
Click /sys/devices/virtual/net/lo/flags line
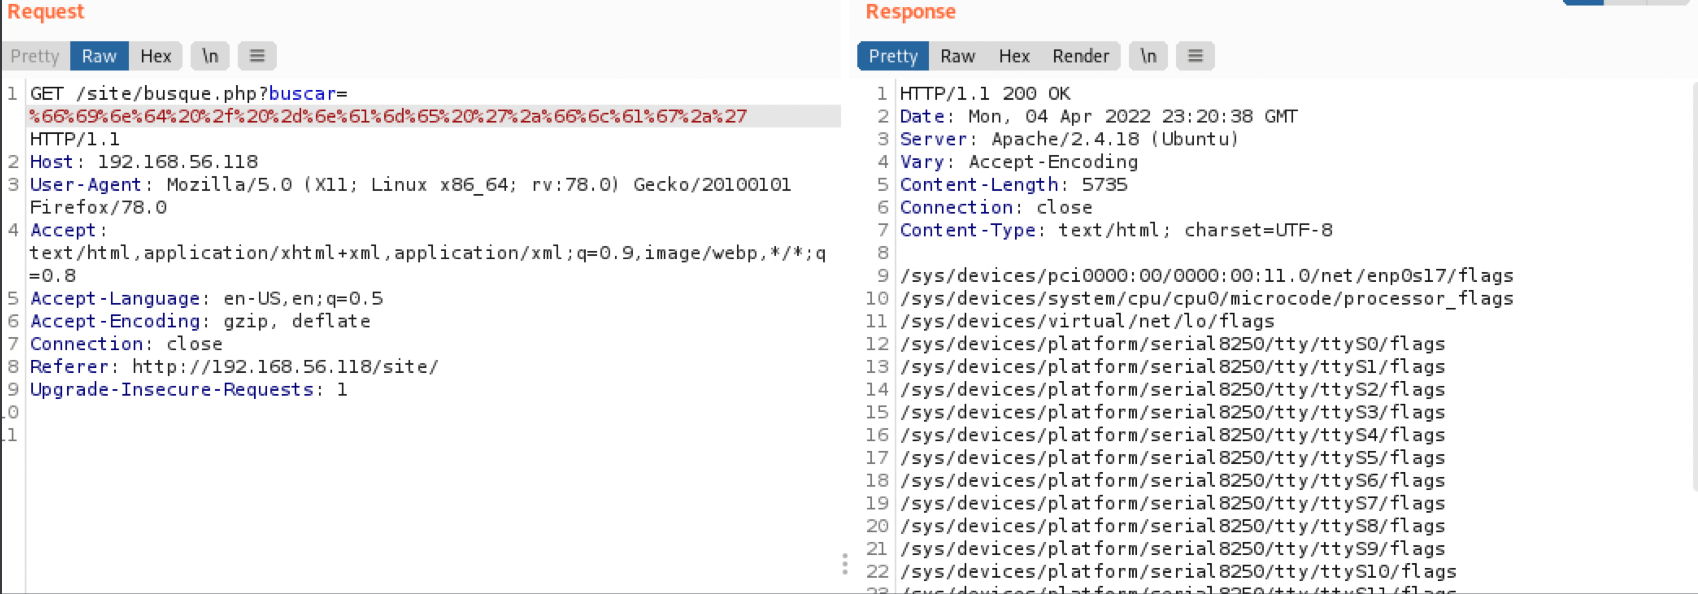click(x=1087, y=322)
